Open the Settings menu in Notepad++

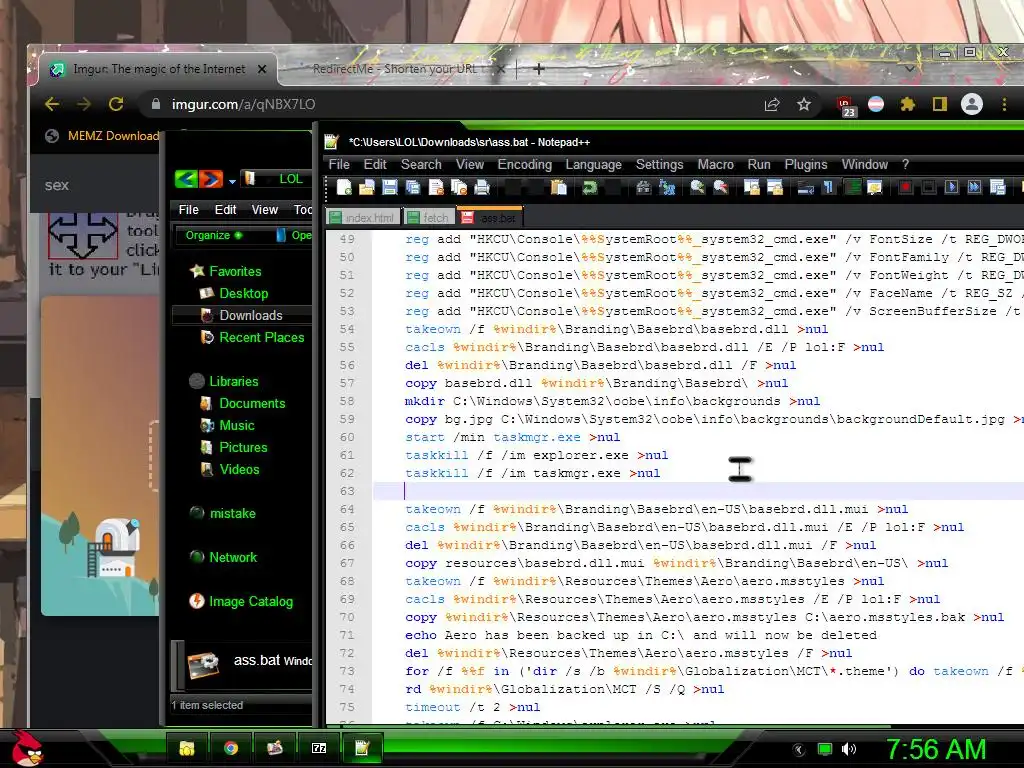pos(660,165)
